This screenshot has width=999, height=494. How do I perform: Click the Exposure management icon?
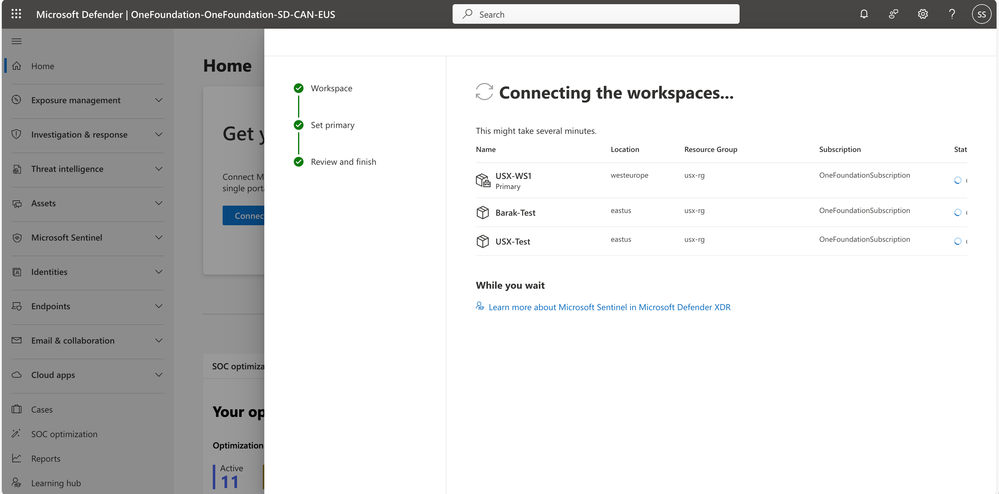point(17,100)
